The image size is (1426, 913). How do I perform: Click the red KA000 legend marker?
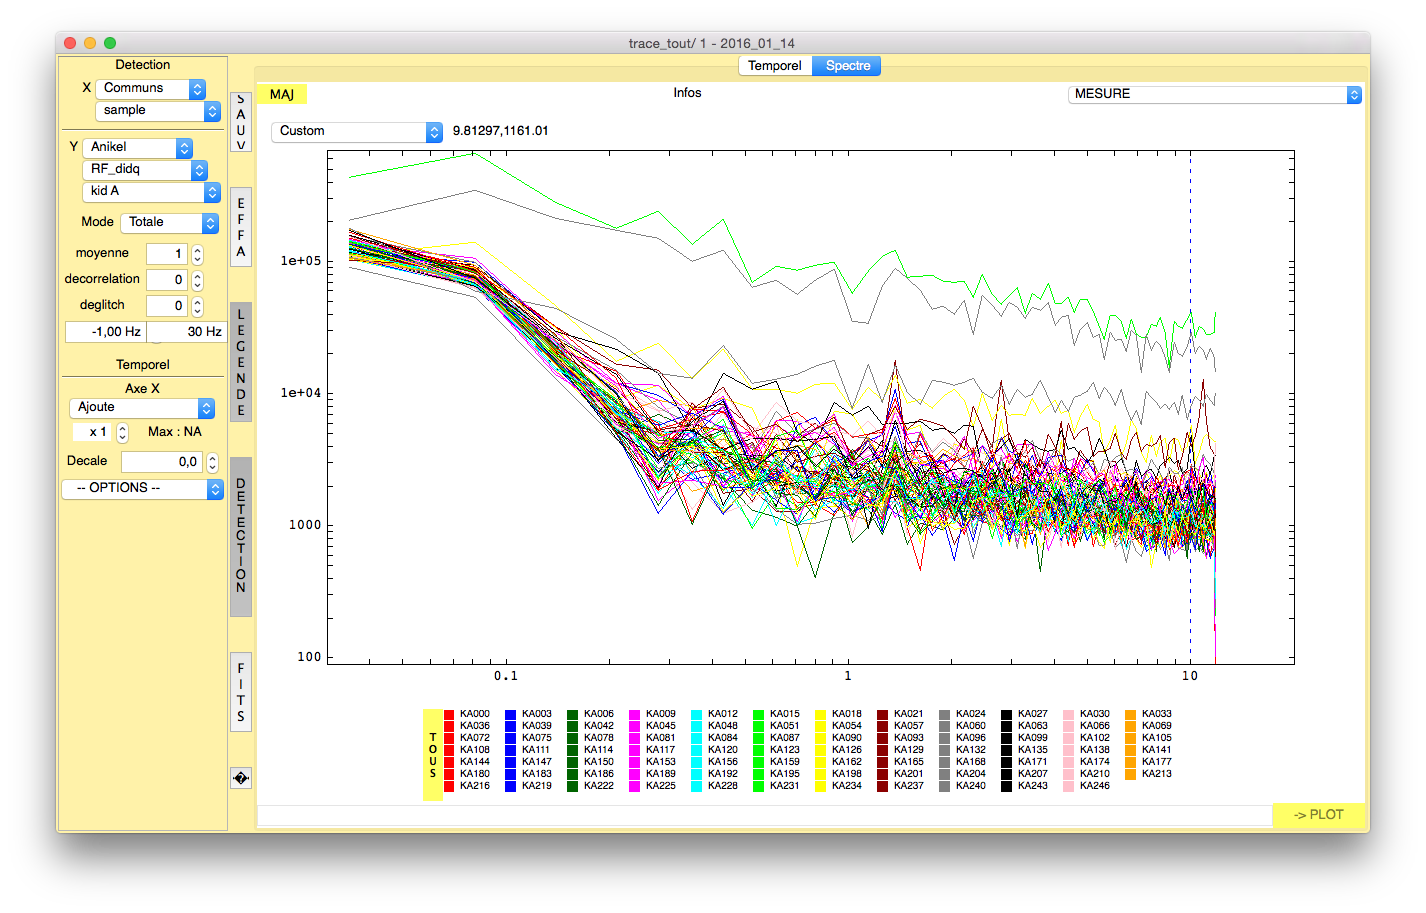(x=449, y=715)
